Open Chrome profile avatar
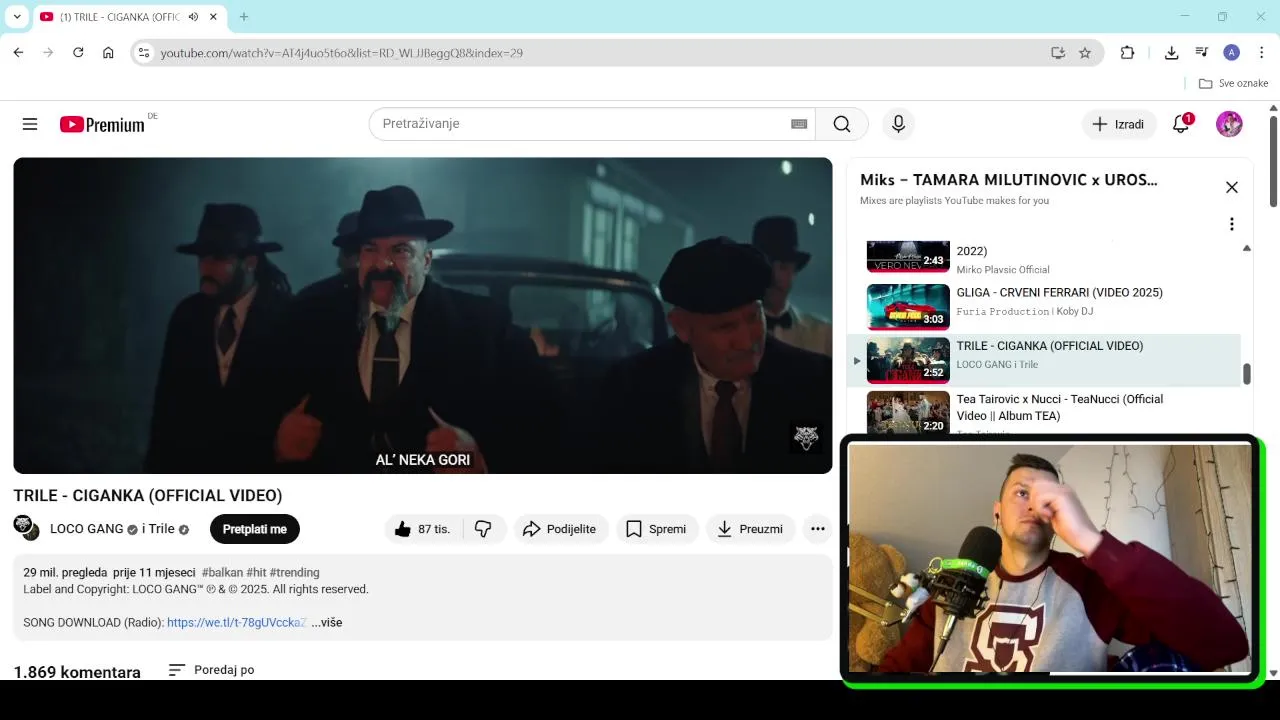The width and height of the screenshot is (1280, 720). point(1232,53)
